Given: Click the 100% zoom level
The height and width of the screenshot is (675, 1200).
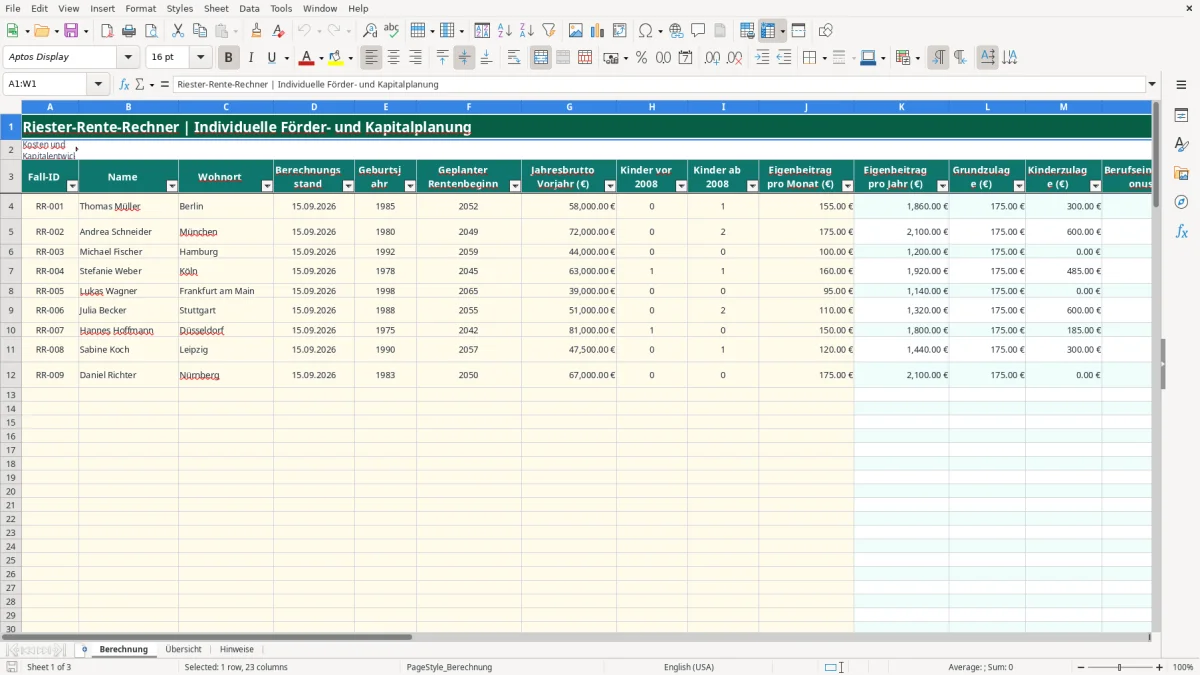Looking at the screenshot, I should point(1183,667).
